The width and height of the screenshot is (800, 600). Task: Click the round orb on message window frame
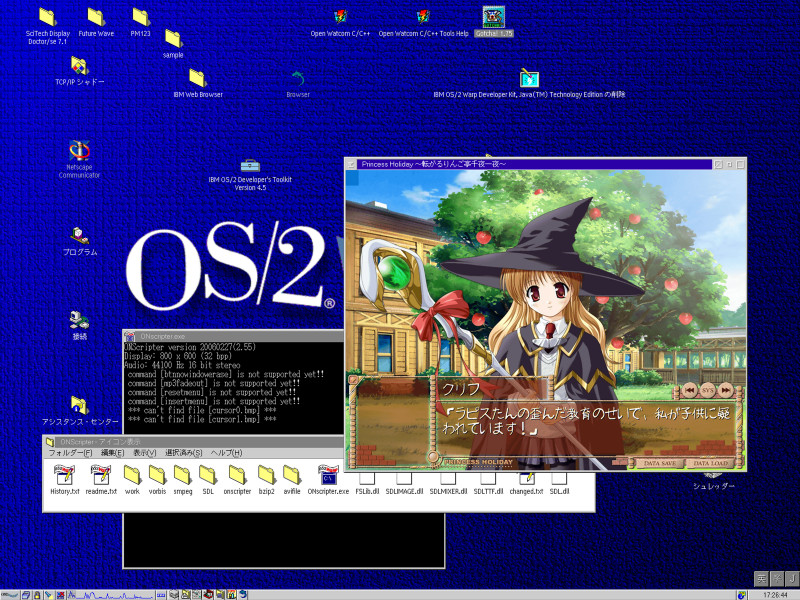pos(433,457)
